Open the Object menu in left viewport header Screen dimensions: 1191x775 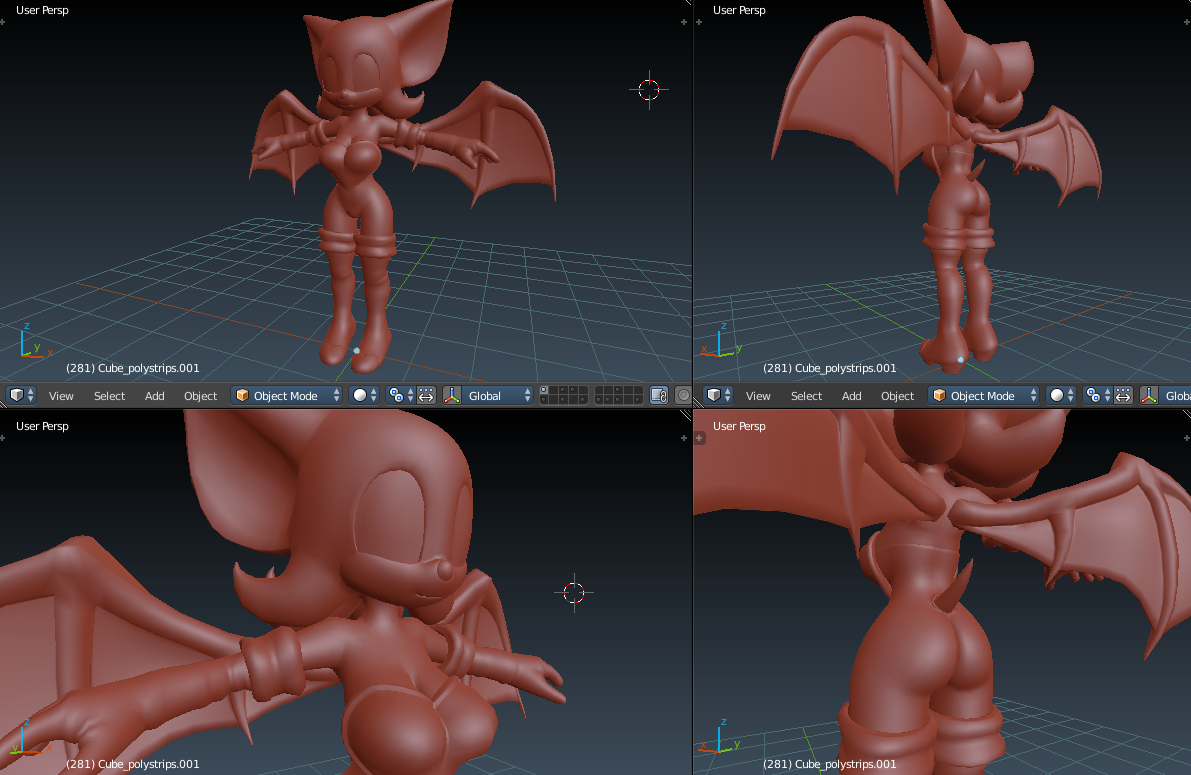click(201, 396)
